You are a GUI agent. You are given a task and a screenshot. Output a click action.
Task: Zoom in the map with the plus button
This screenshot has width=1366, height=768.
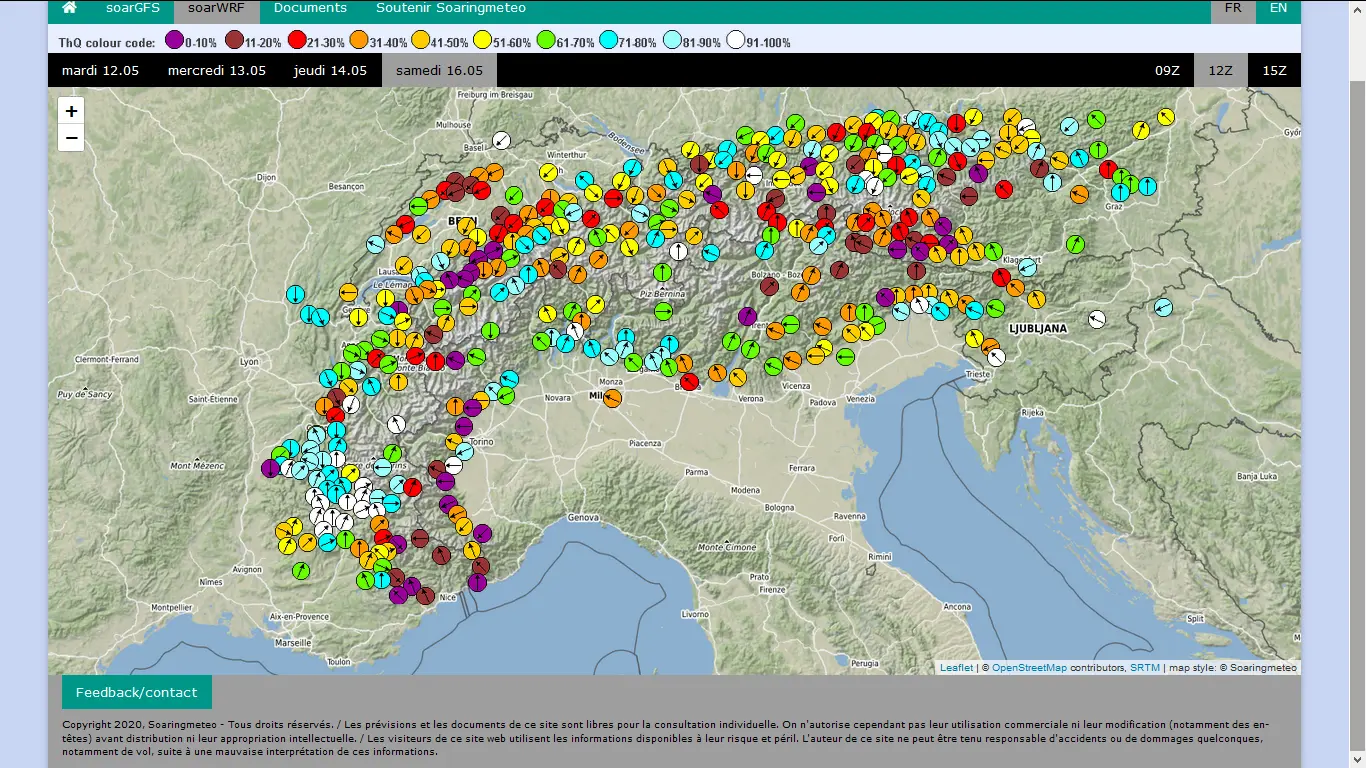(x=71, y=111)
